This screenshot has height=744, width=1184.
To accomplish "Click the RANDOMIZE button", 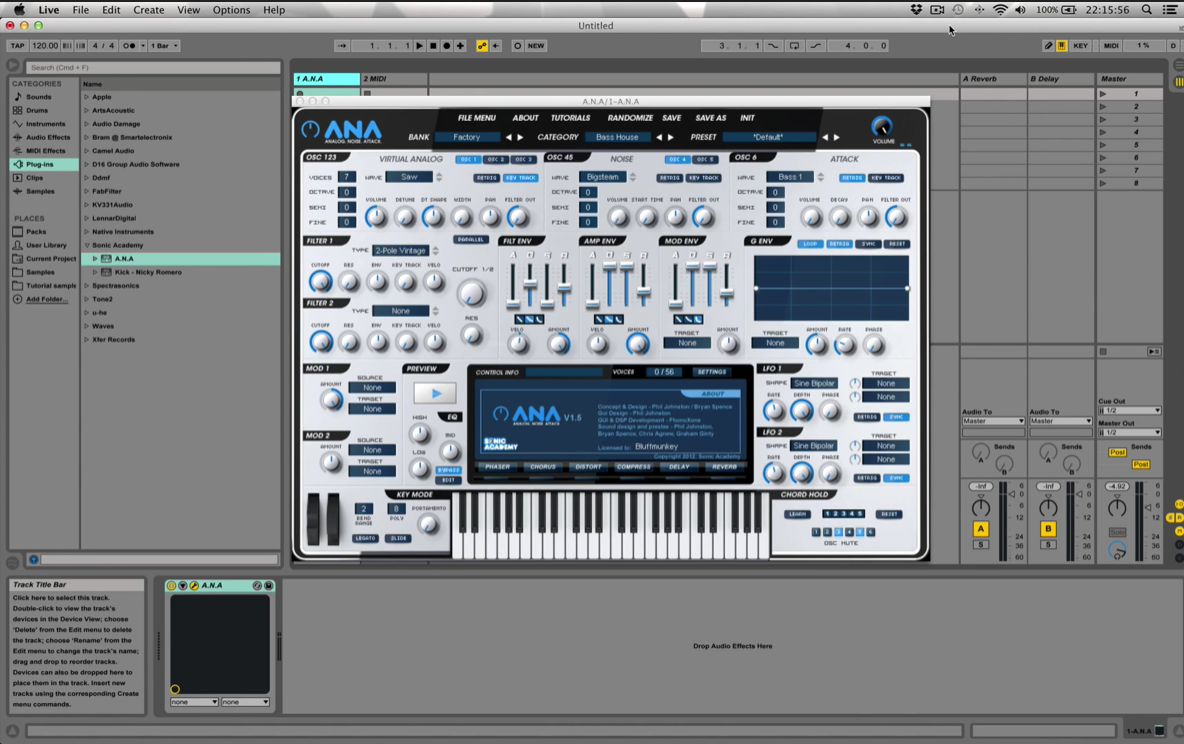I will 630,118.
